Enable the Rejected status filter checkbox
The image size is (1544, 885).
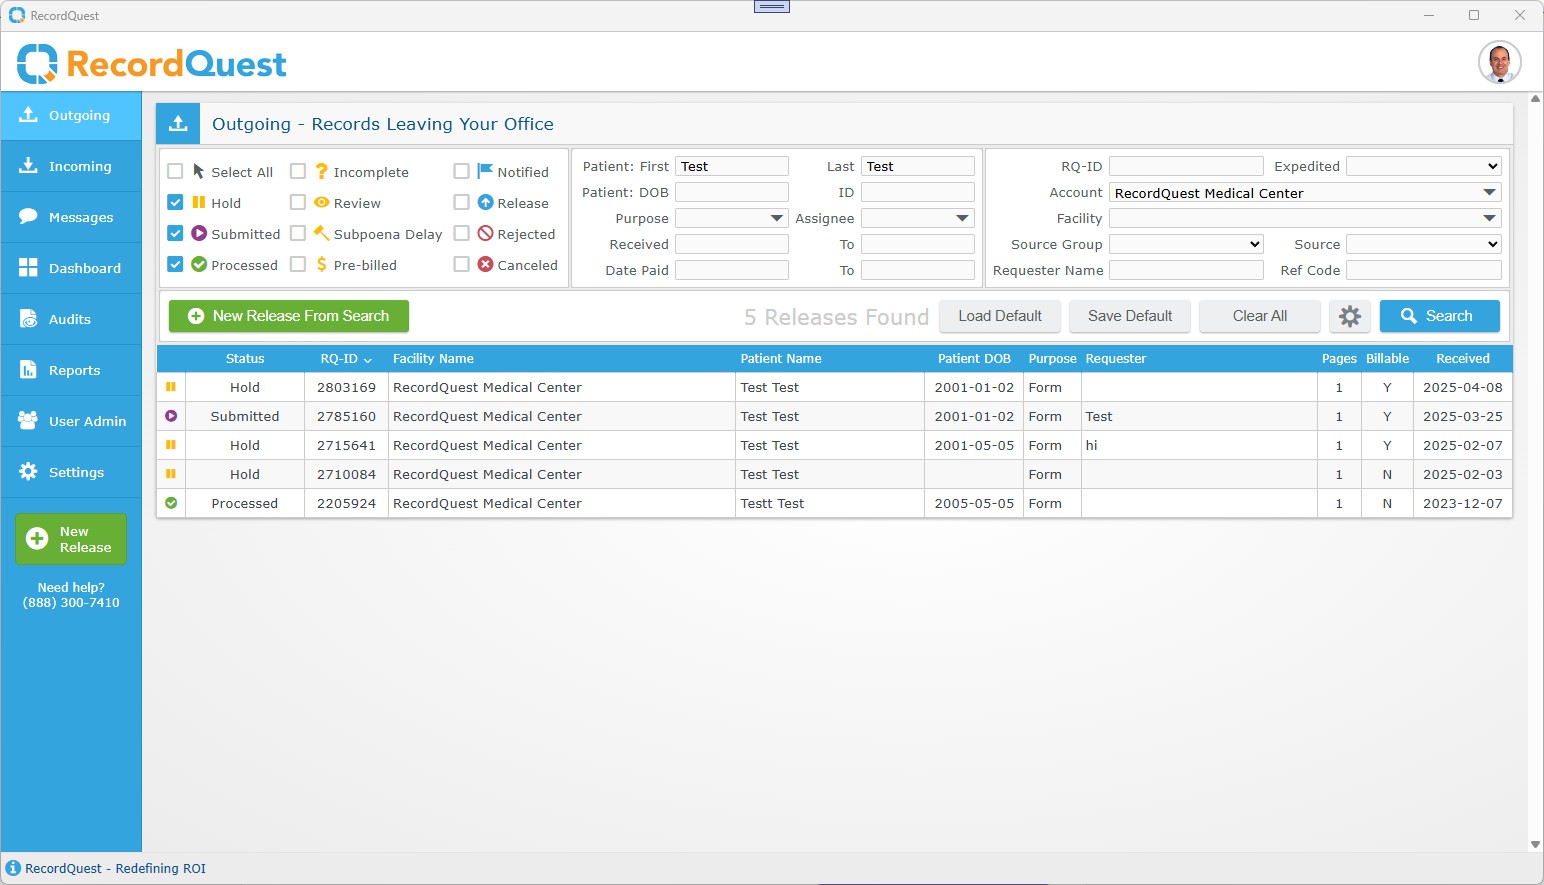[x=461, y=233]
